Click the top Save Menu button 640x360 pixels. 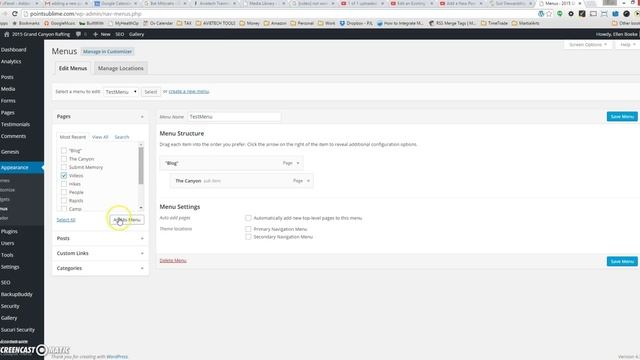point(622,117)
